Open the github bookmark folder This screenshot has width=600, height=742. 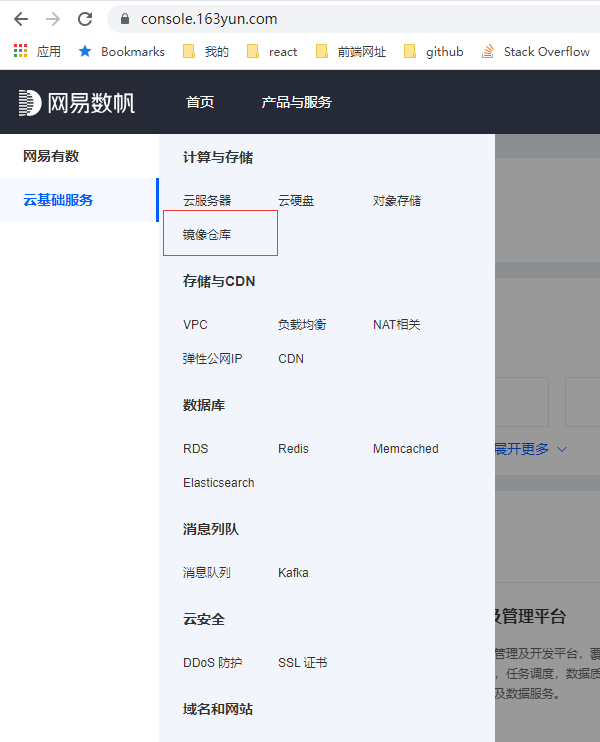click(433, 52)
